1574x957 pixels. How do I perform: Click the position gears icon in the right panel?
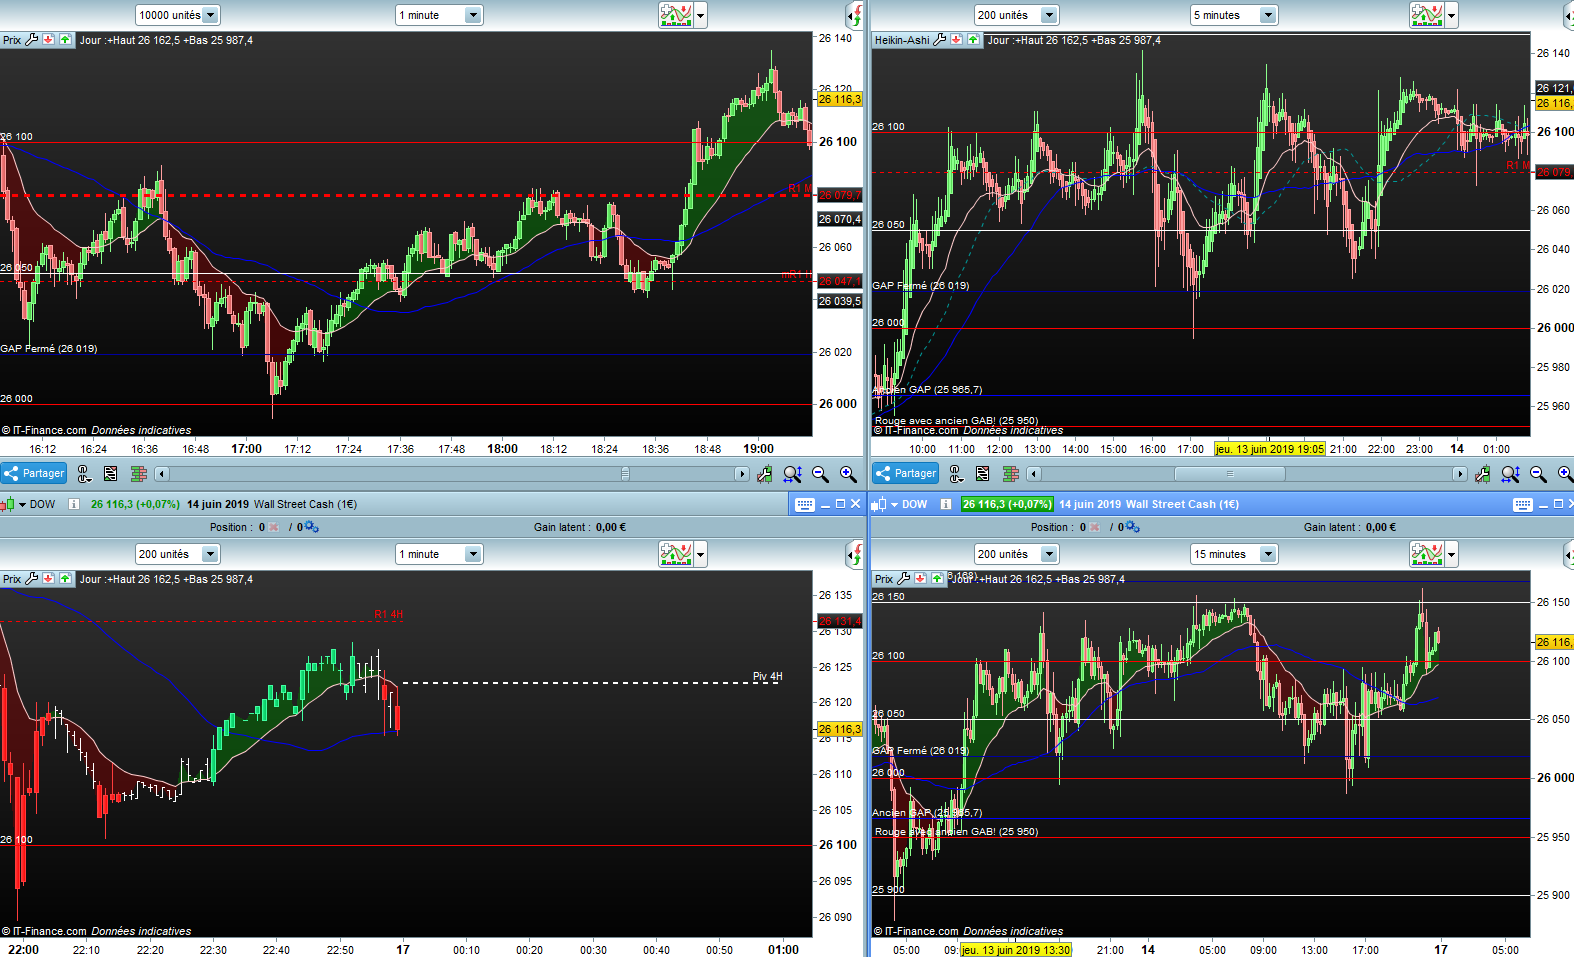pos(1132,527)
